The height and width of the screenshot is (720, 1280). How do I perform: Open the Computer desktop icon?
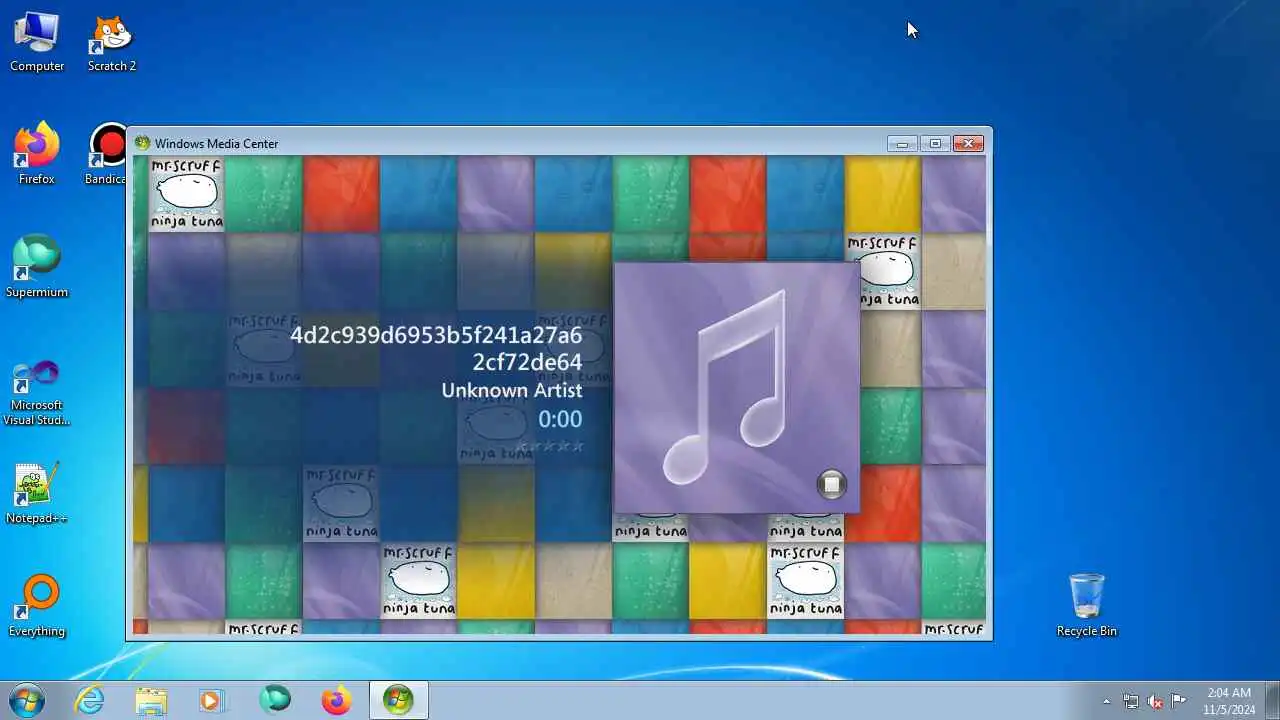point(37,42)
